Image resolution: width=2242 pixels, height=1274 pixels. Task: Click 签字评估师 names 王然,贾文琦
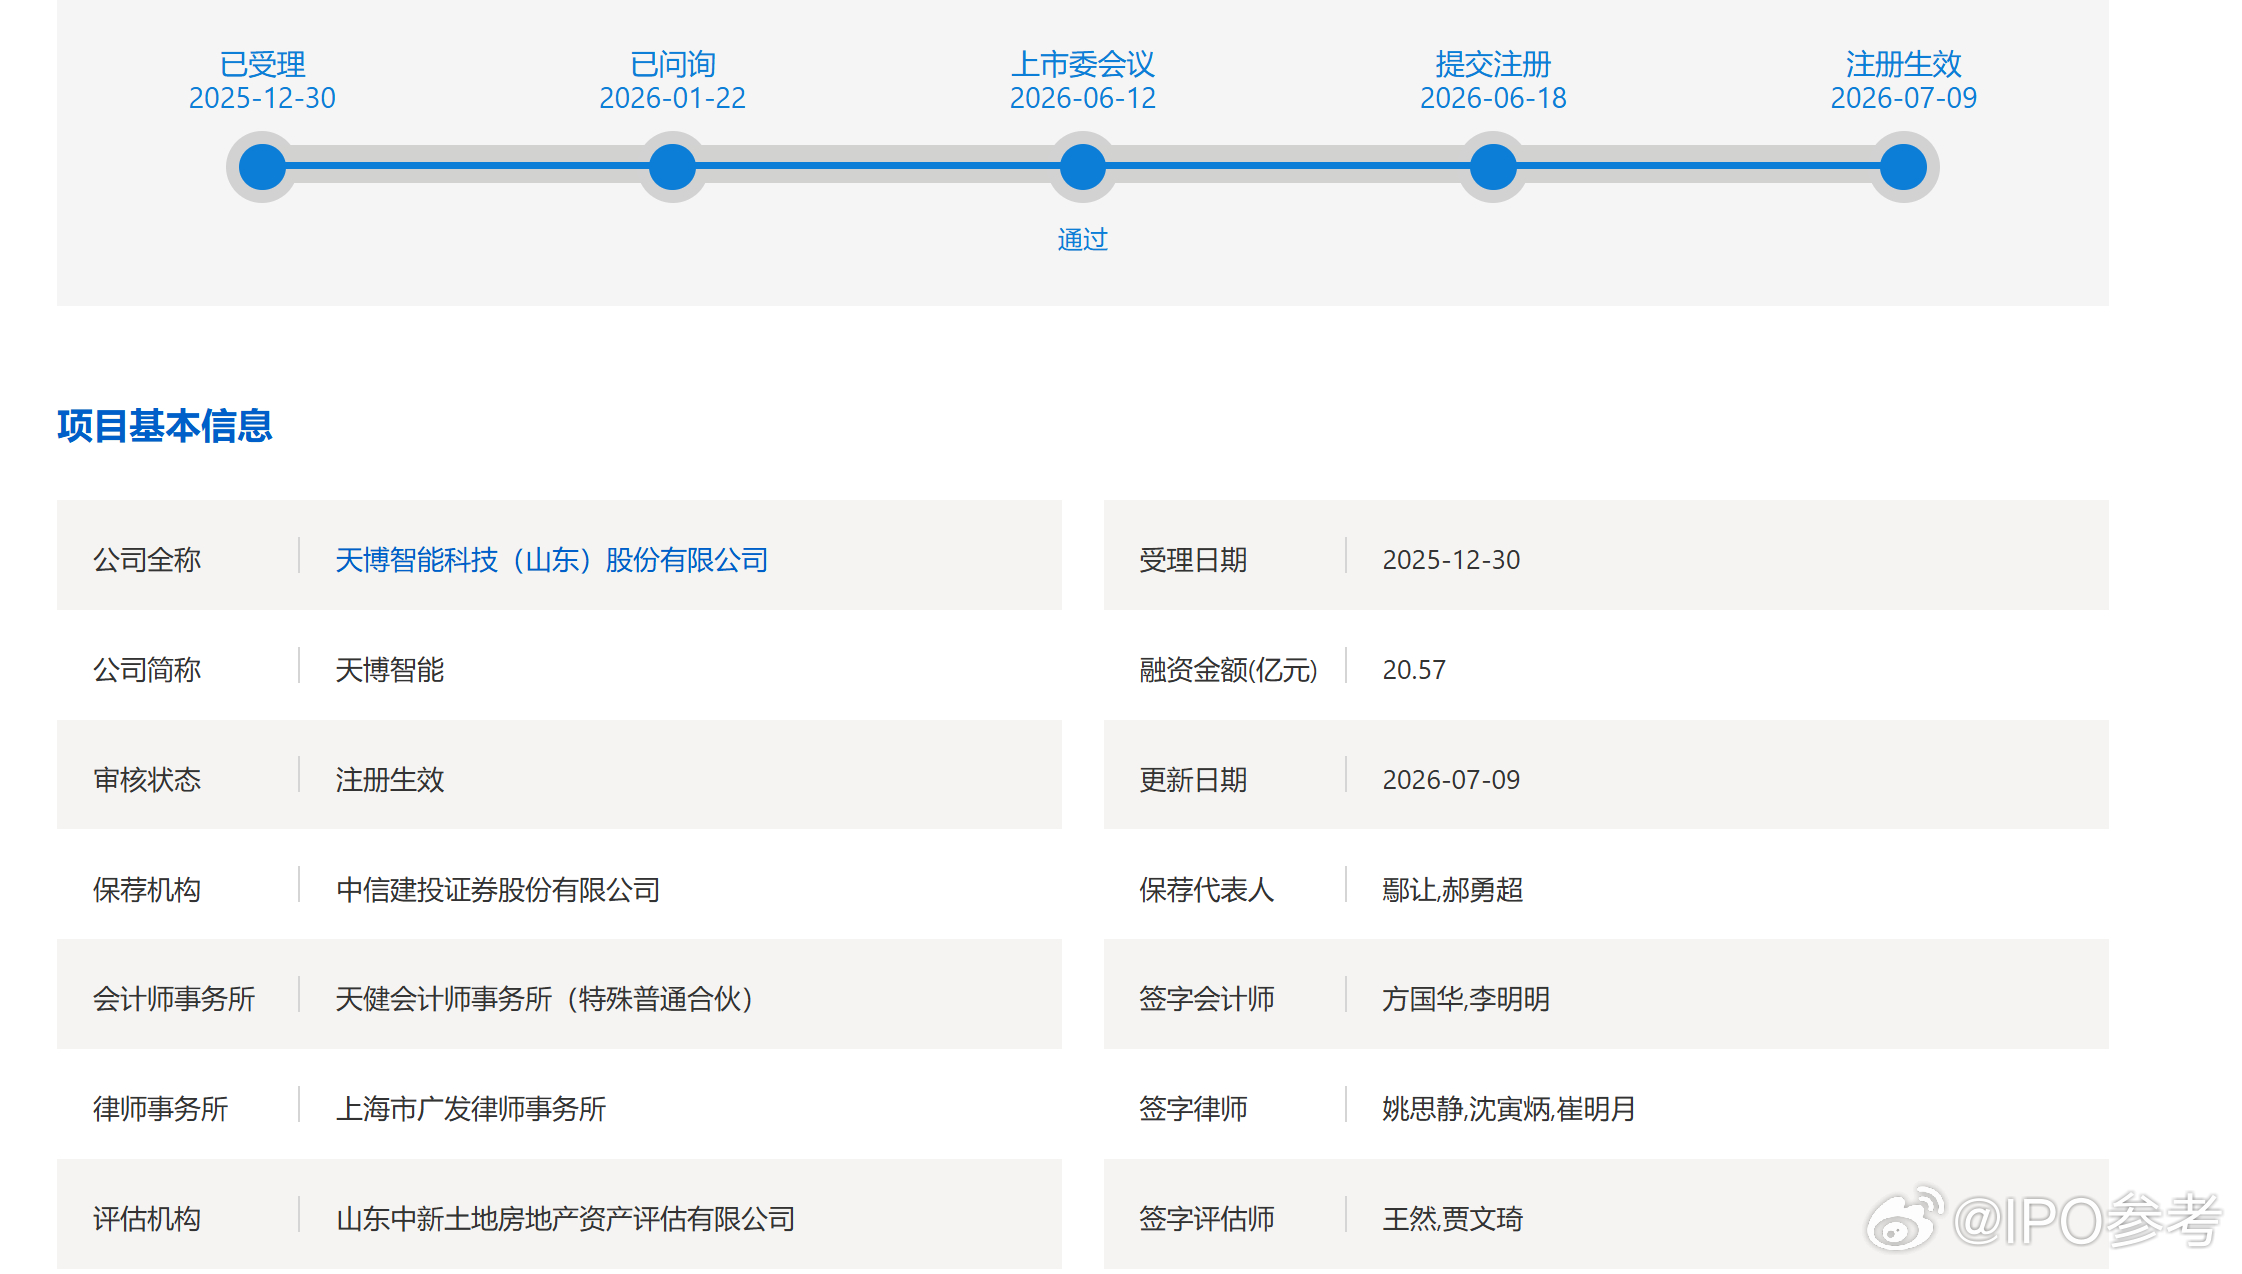[x=1453, y=1219]
